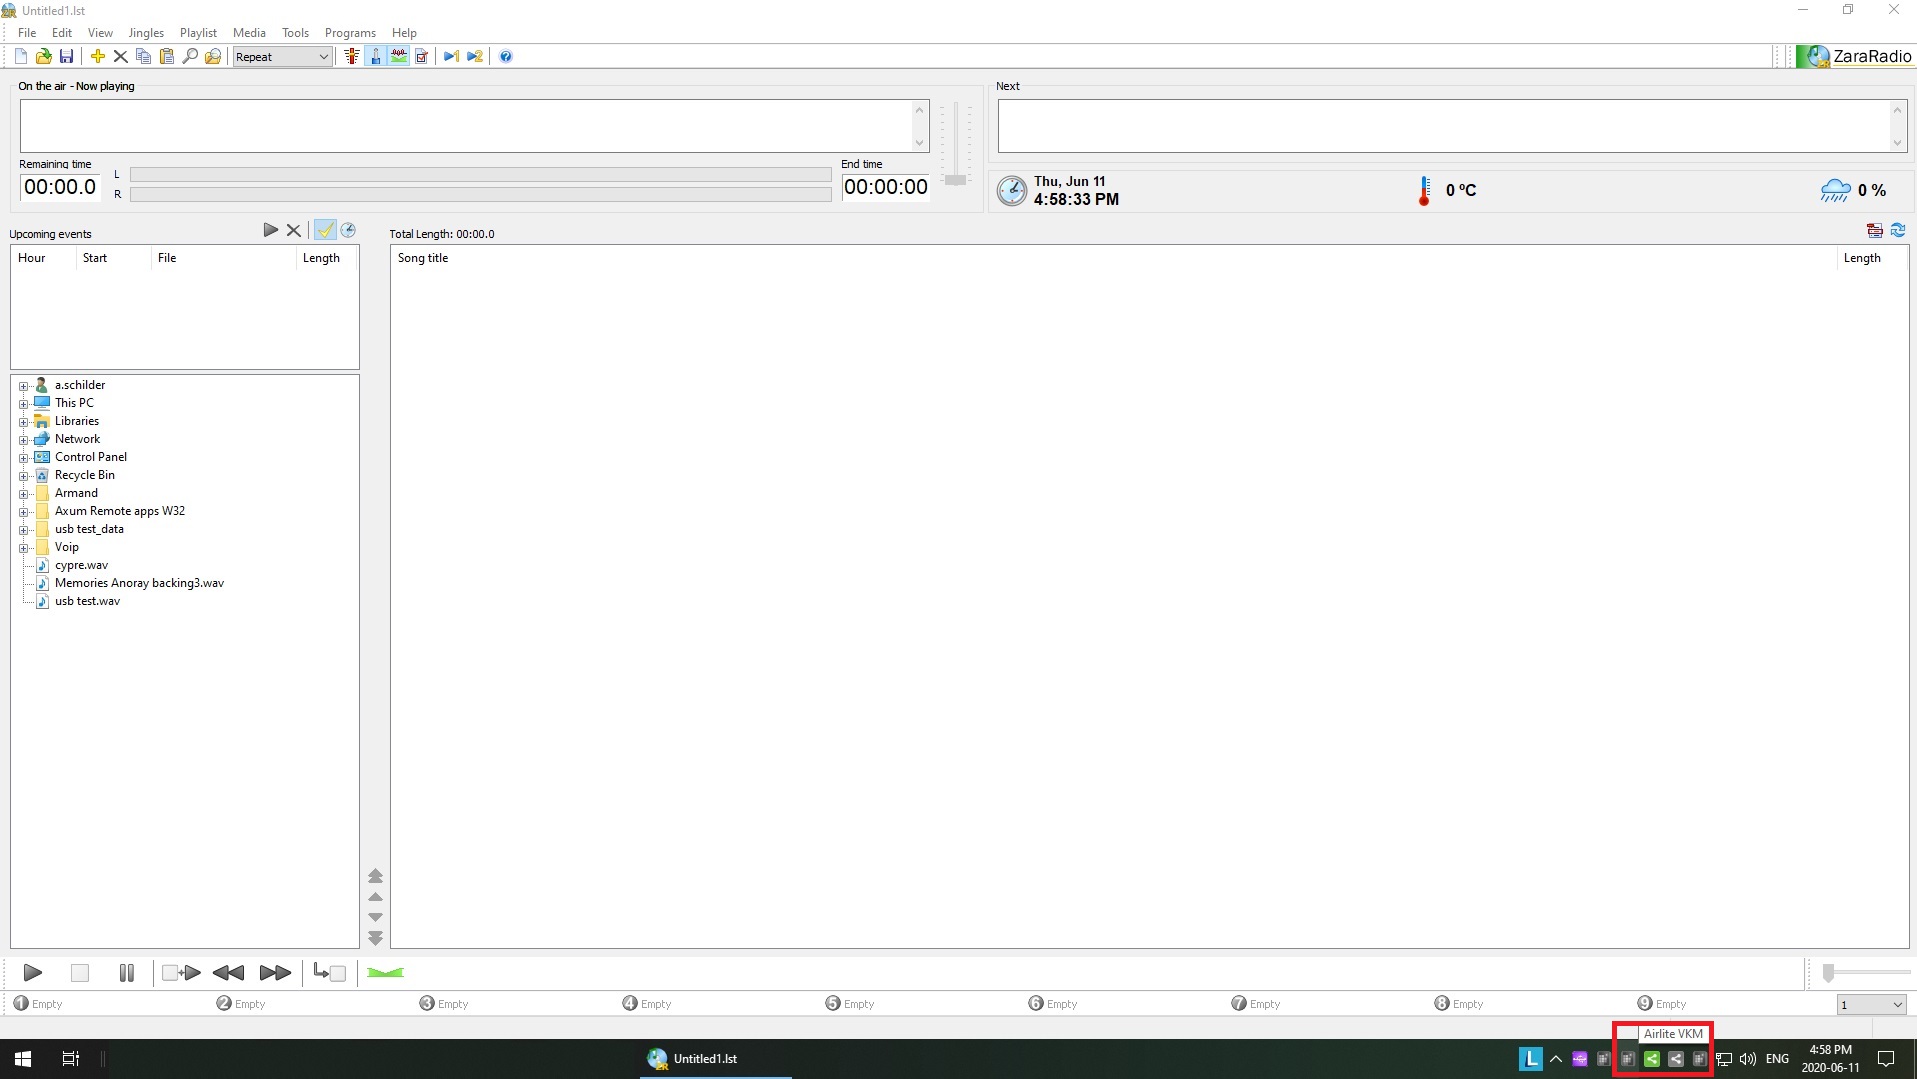Click the yellow plus Add icon

(97, 57)
